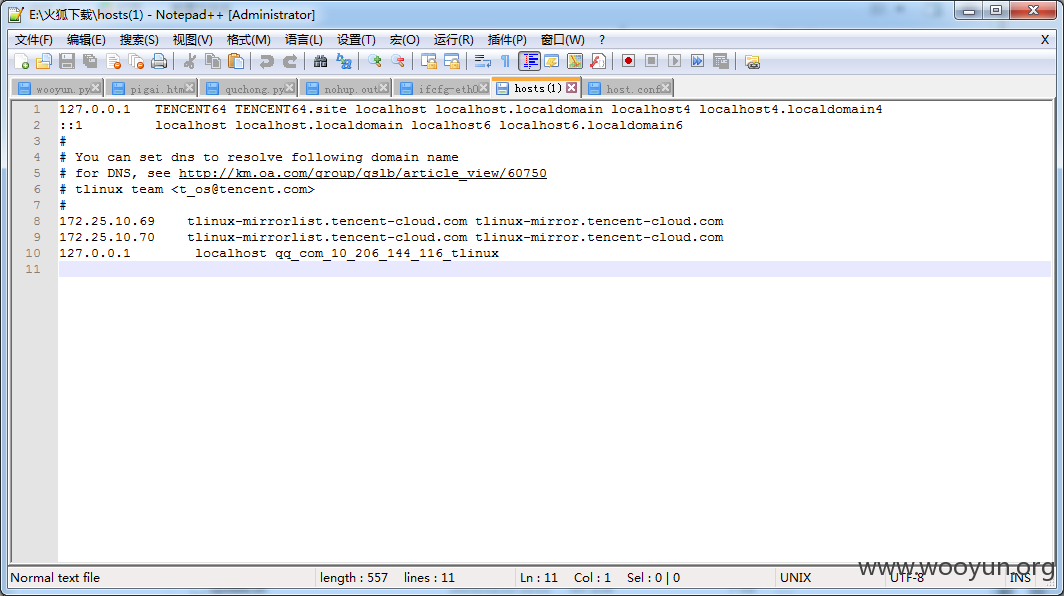1064x596 pixels.
Task: Toggle synchronize vertical scrolling icon
Action: pyautogui.click(x=428, y=62)
